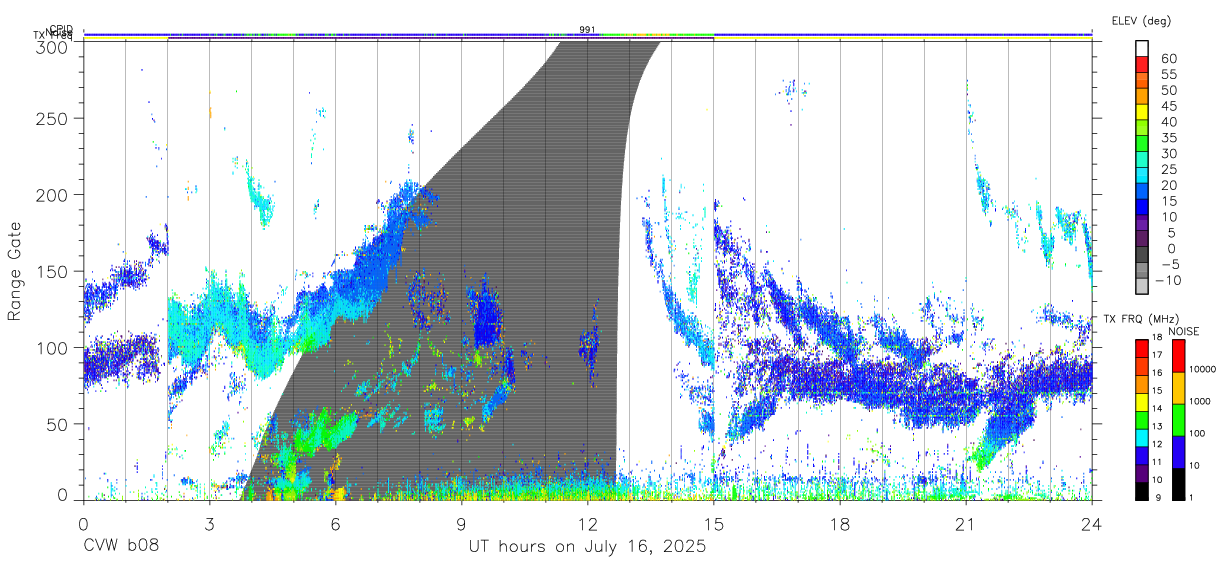Viewport: 1228px width, 567px height.
Task: Click the '250' tick on Range Gate axis
Action: pos(53,118)
